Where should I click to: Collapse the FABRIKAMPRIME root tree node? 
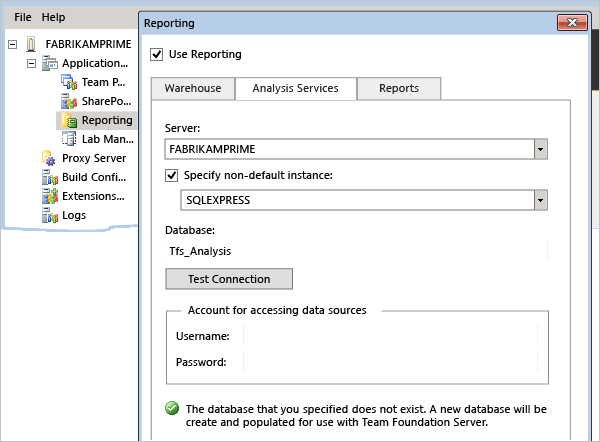click(x=12, y=45)
